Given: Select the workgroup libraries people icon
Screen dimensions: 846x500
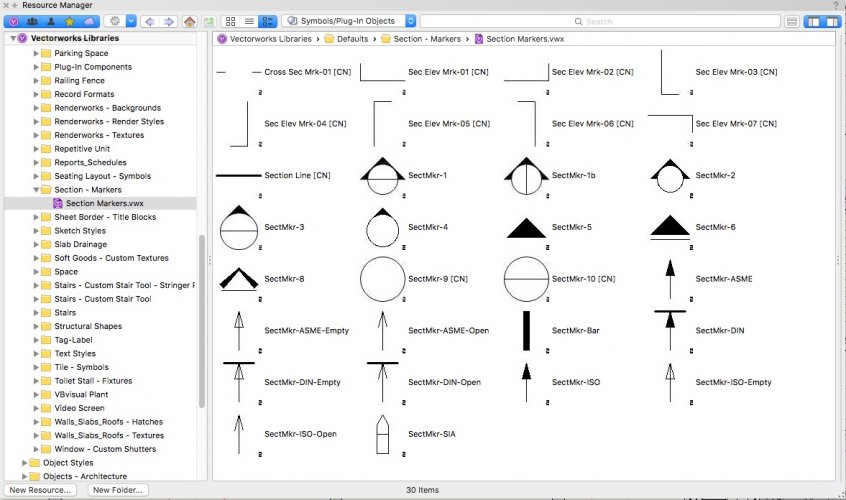Looking at the screenshot, I should click(30, 21).
